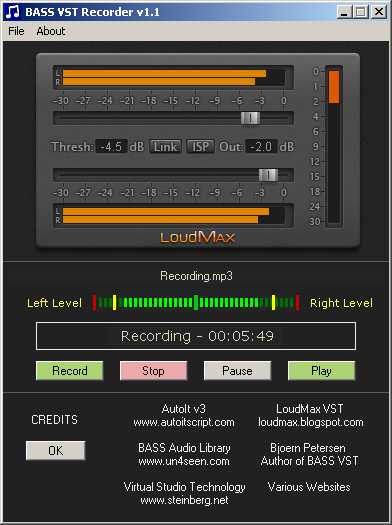Click the left/right level LED meter
The image size is (392, 525).
click(x=196, y=302)
